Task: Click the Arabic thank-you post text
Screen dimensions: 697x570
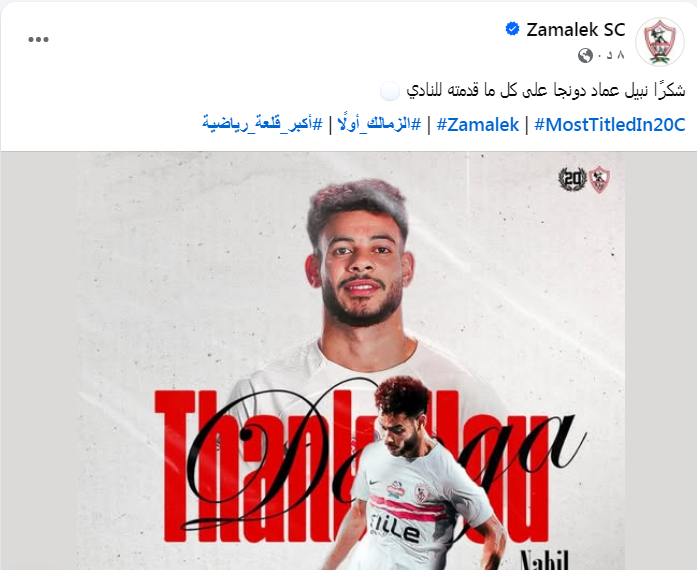Action: (545, 91)
